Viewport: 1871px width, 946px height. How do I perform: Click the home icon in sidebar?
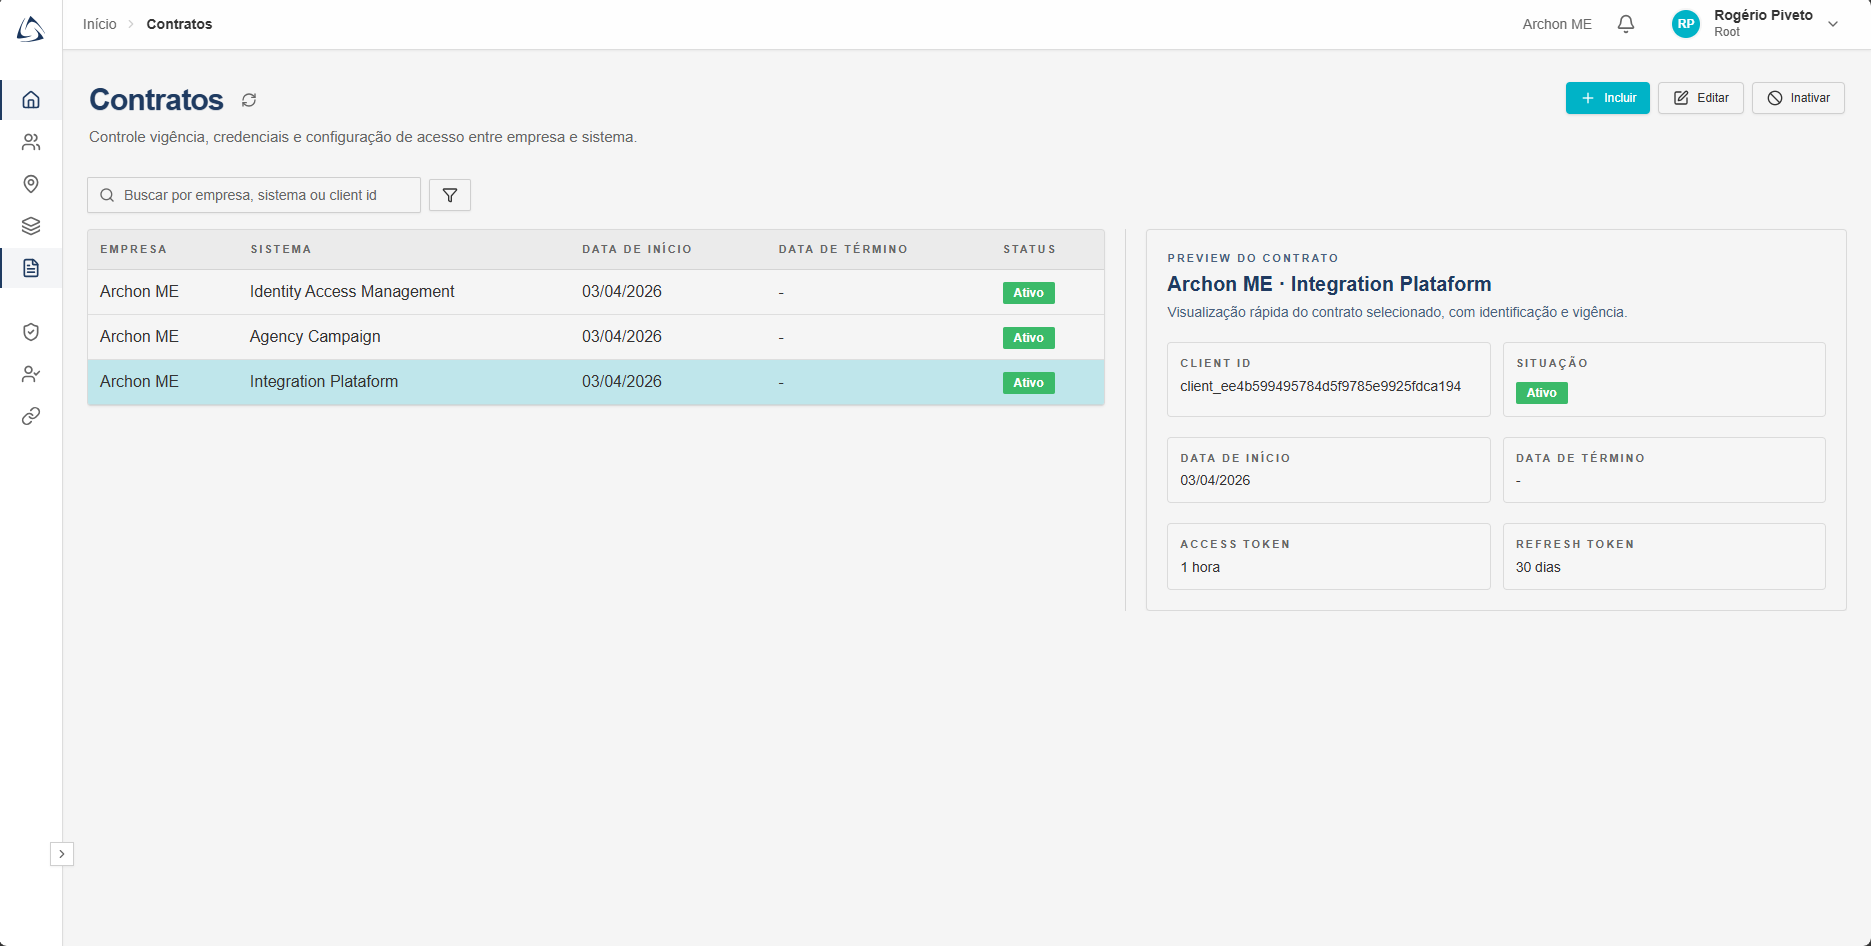click(31, 100)
